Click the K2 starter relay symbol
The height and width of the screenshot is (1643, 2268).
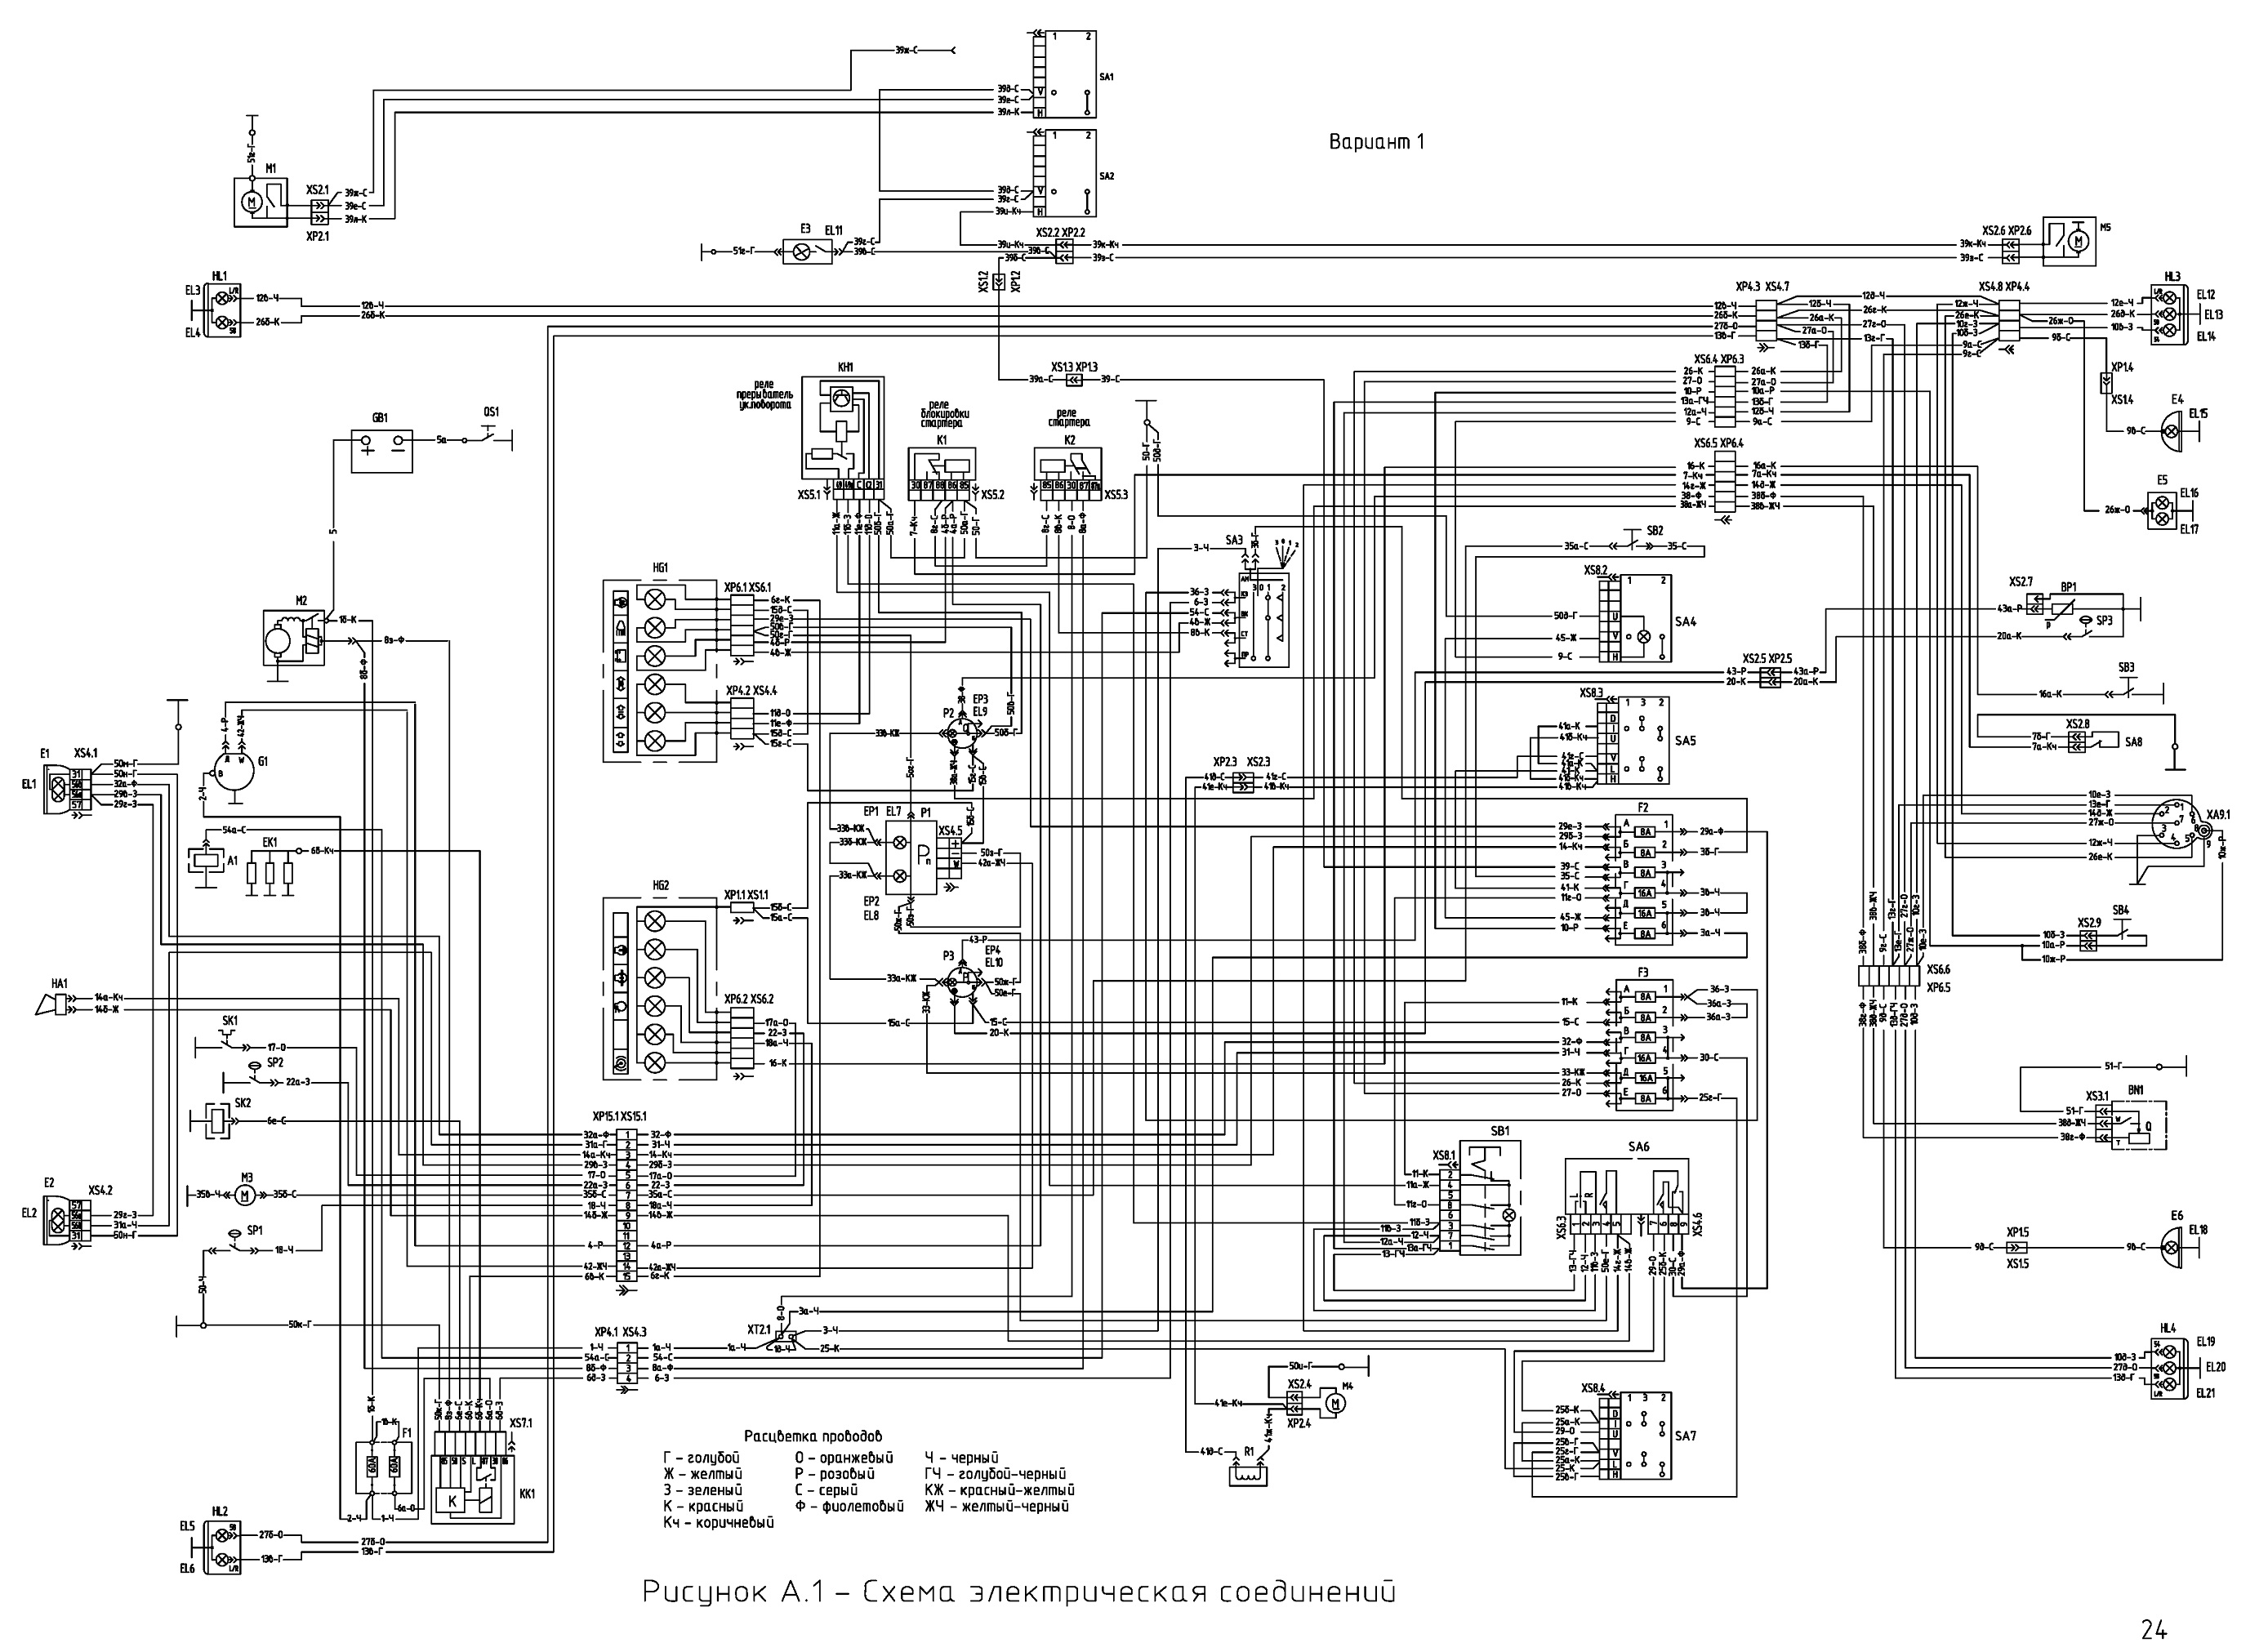pos(1067,473)
